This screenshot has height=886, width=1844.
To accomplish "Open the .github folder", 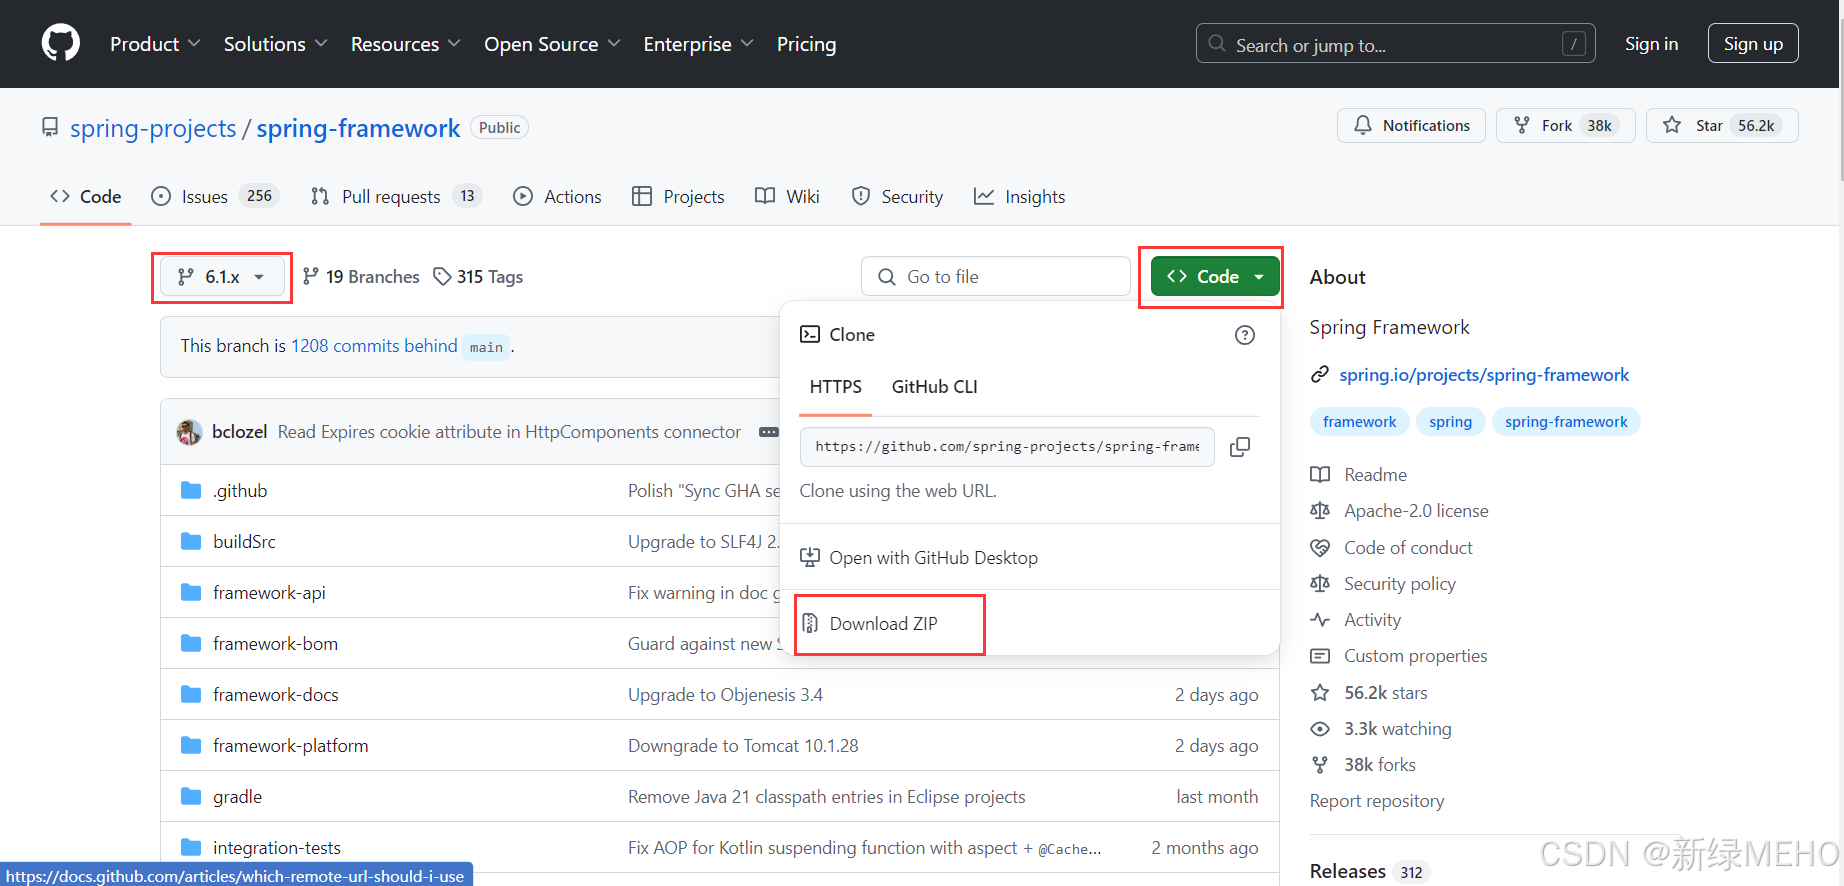I will point(240,491).
